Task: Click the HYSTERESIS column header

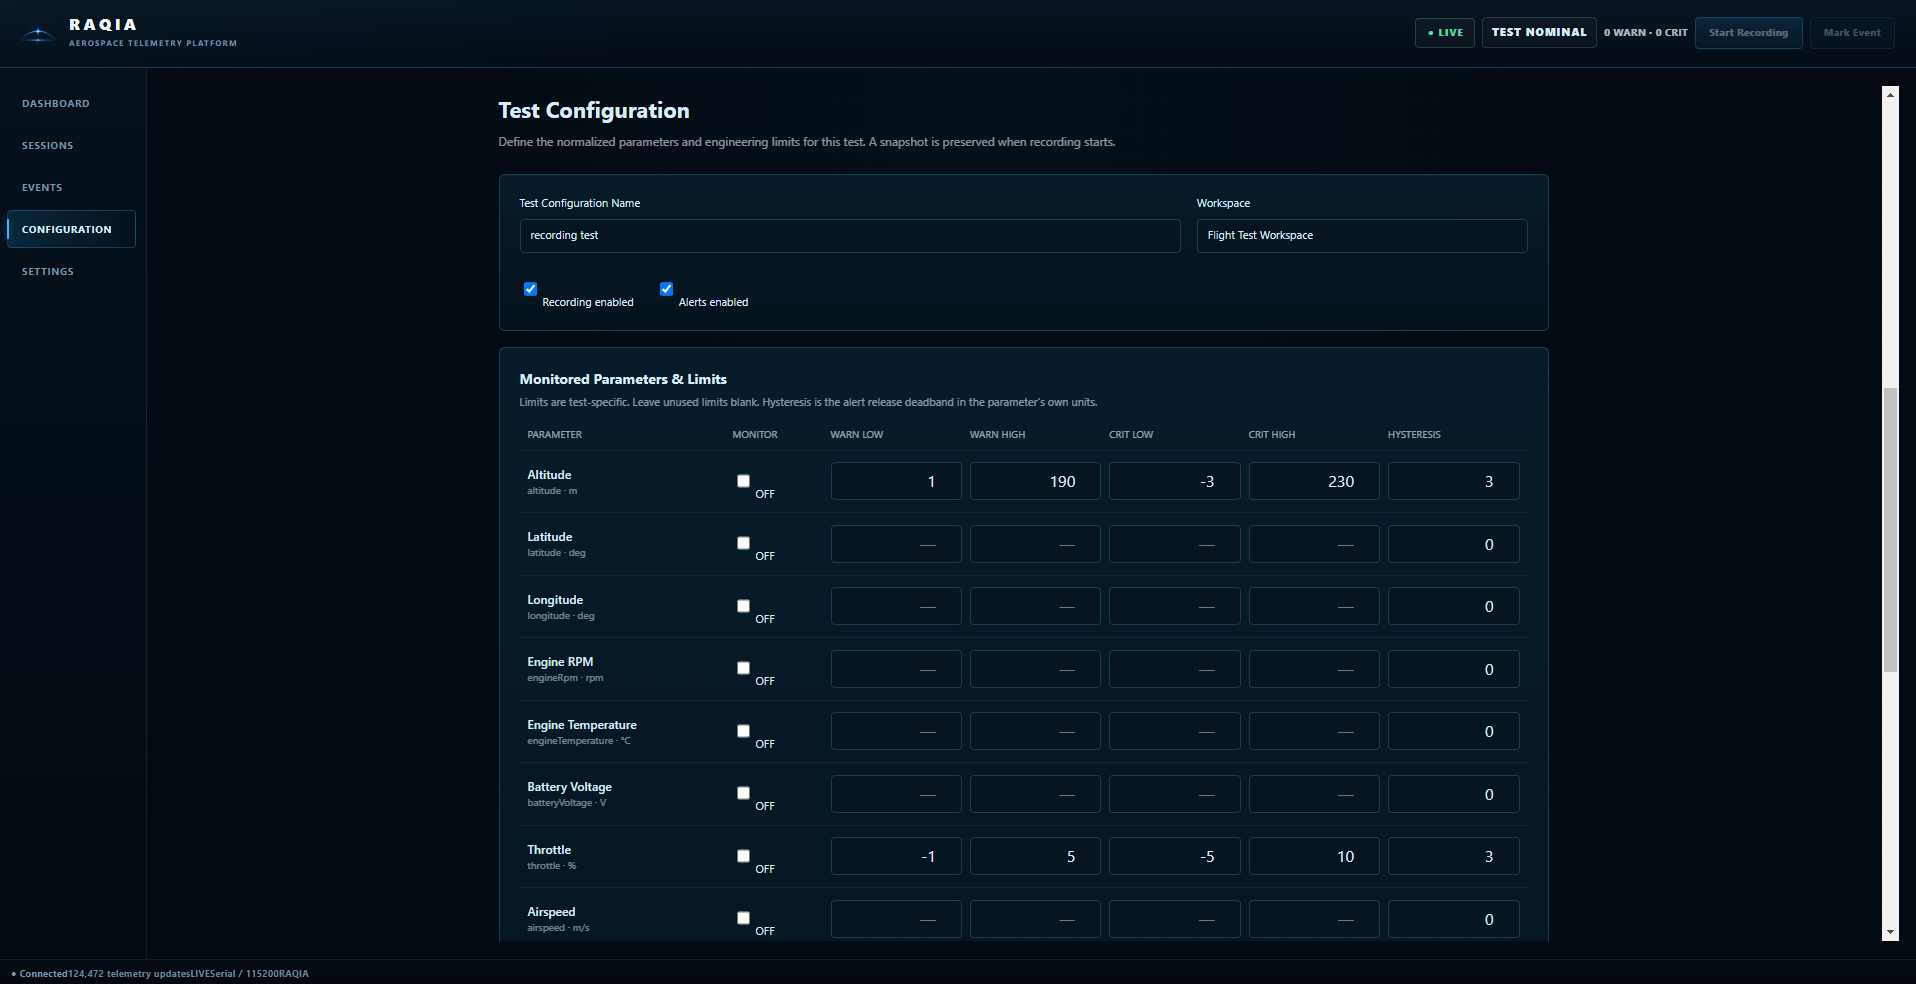Action: (1414, 435)
